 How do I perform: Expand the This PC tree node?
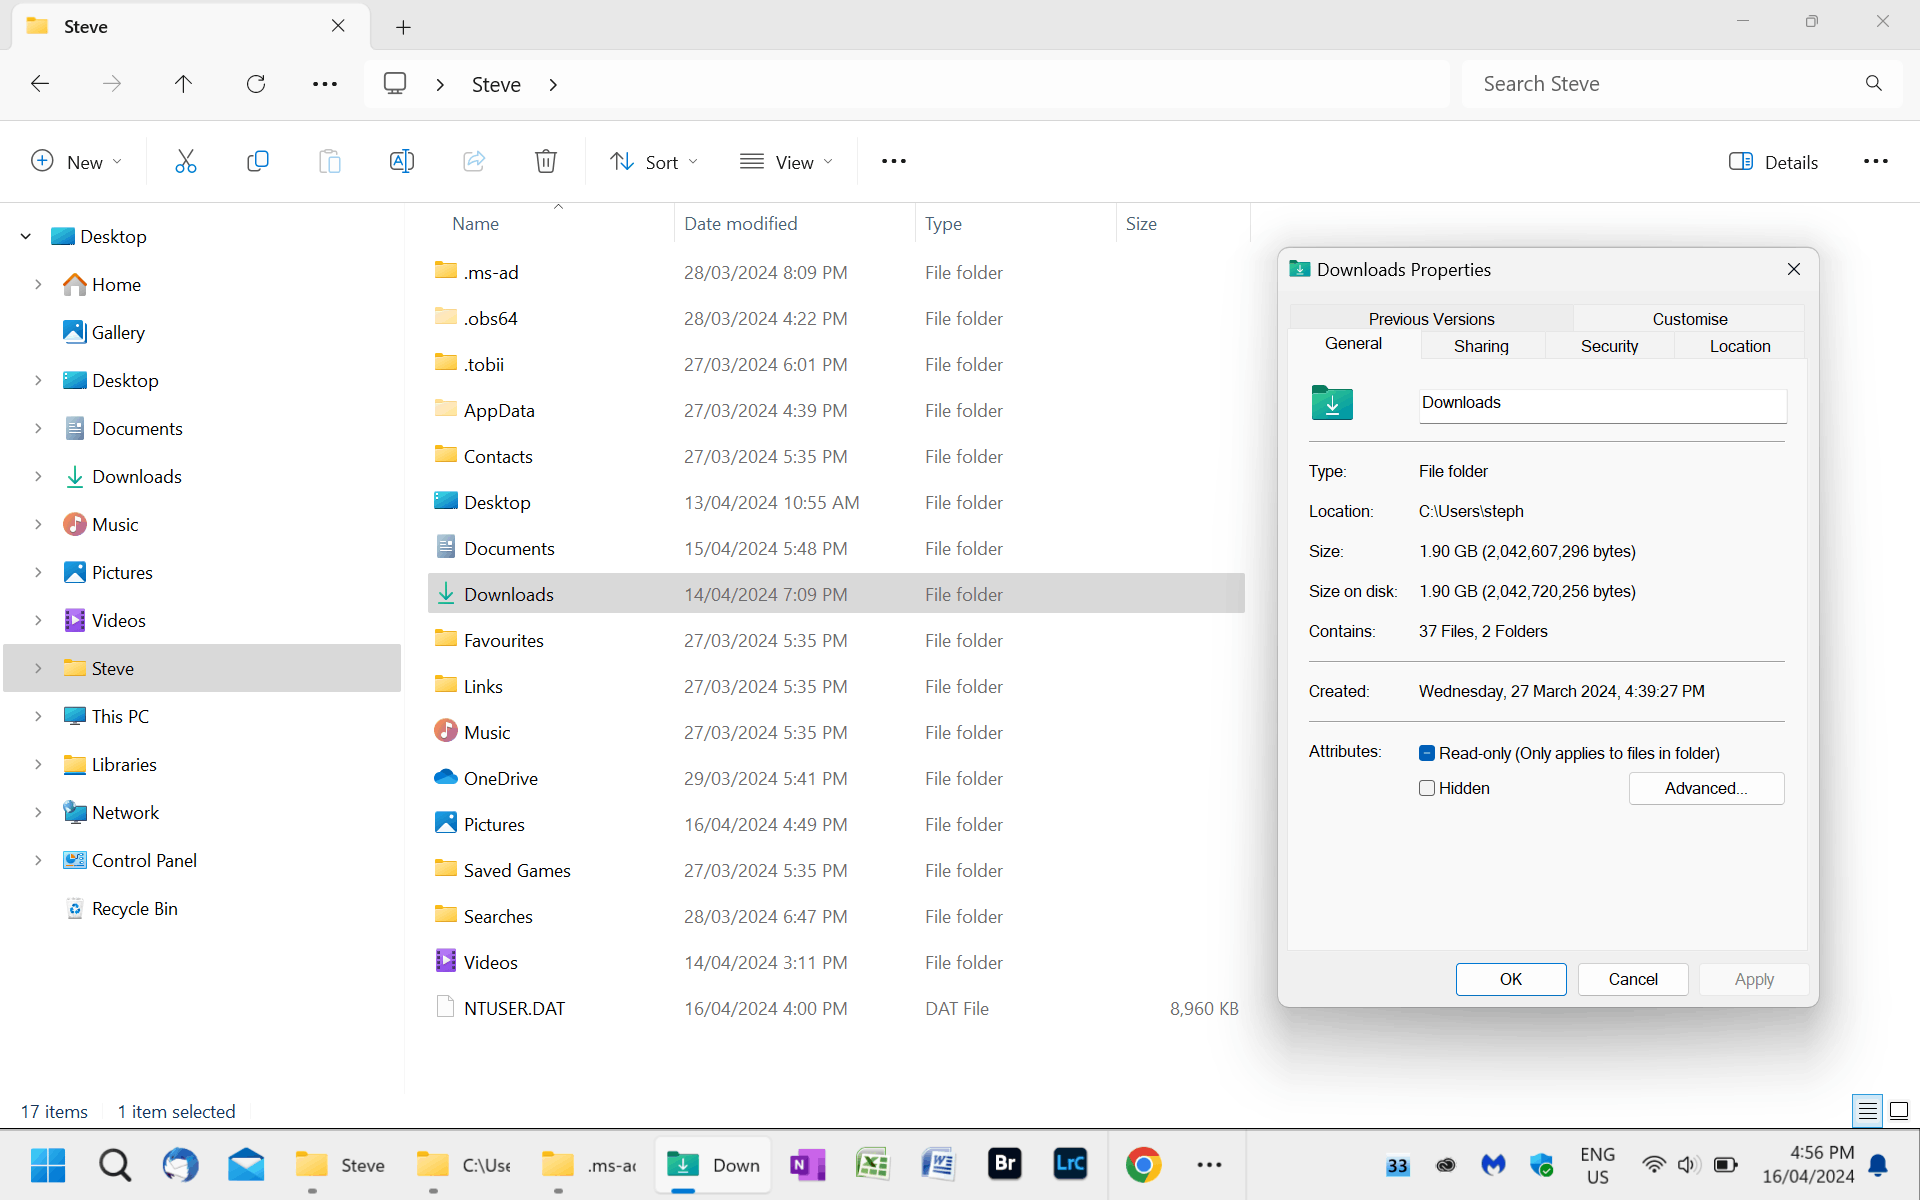38,717
